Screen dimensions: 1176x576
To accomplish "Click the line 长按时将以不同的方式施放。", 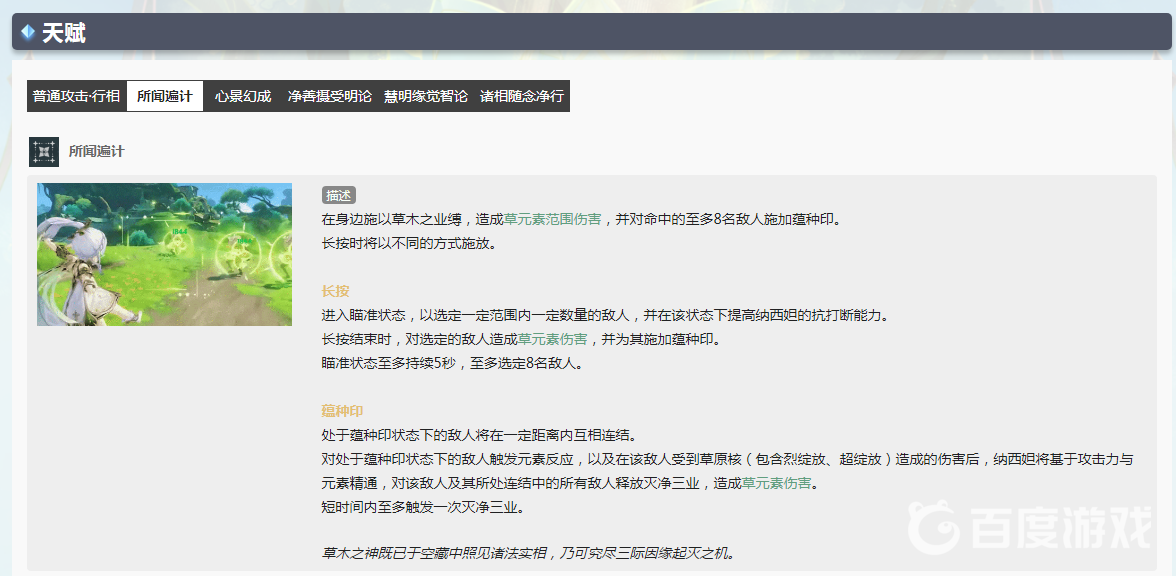I will [409, 244].
